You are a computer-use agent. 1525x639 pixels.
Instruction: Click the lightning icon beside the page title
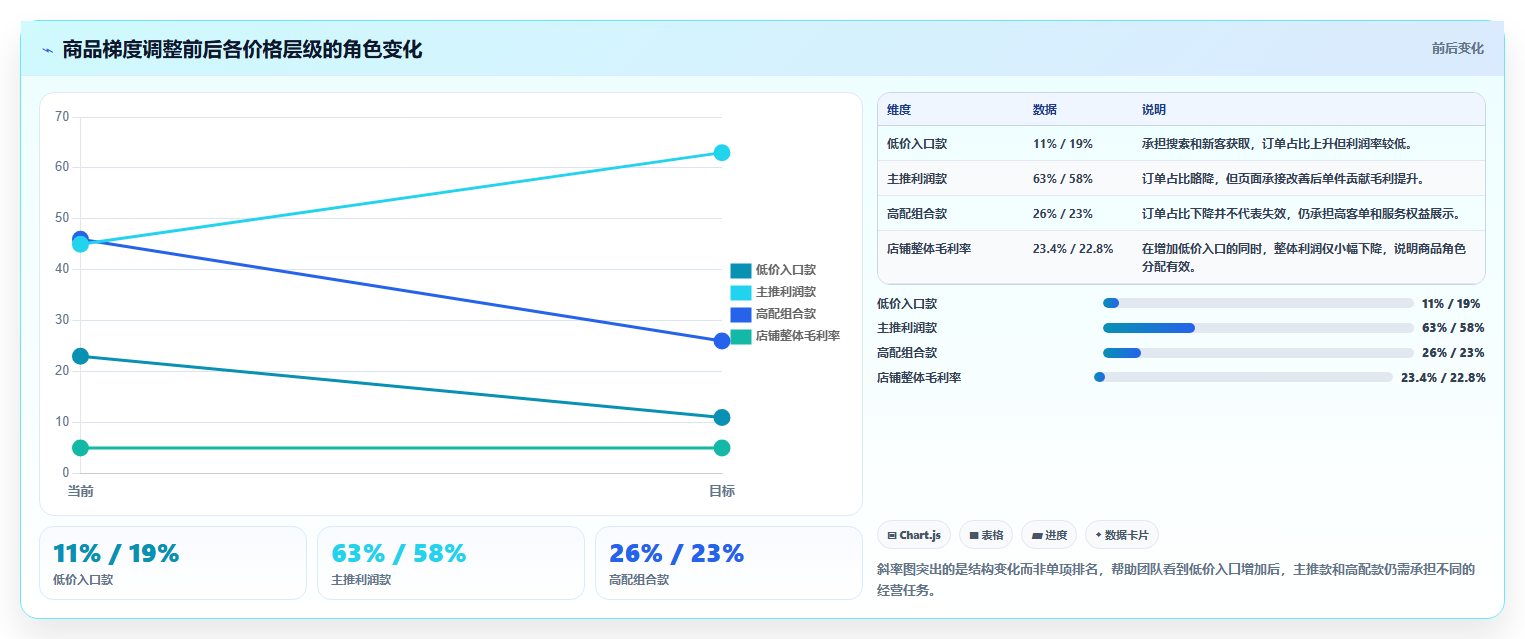click(x=47, y=50)
